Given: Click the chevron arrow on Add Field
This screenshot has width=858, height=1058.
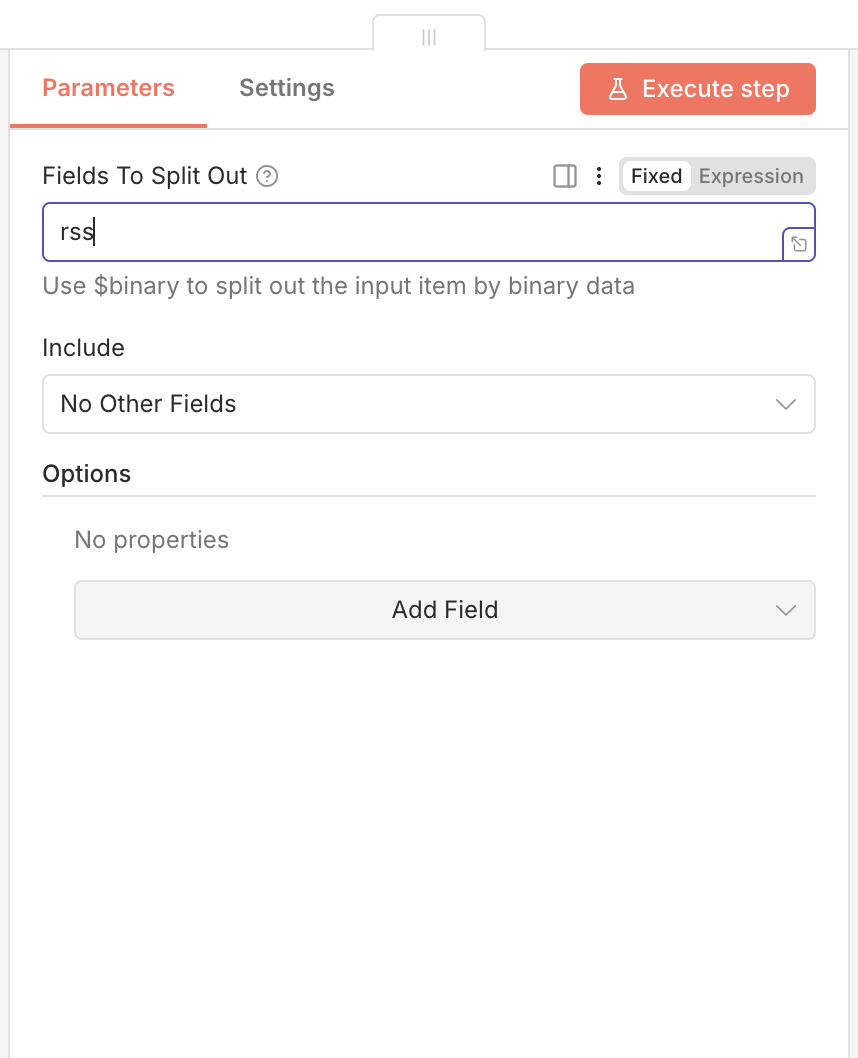Looking at the screenshot, I should point(786,610).
